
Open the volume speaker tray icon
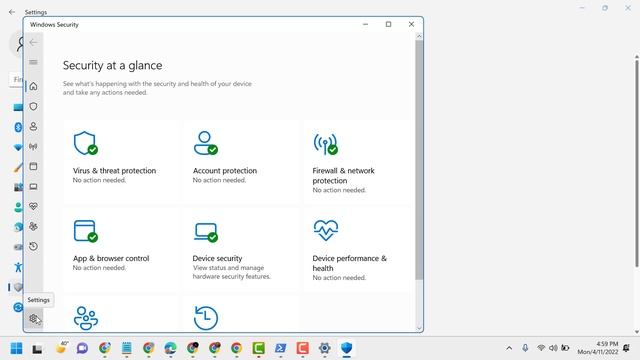pyautogui.click(x=553, y=348)
